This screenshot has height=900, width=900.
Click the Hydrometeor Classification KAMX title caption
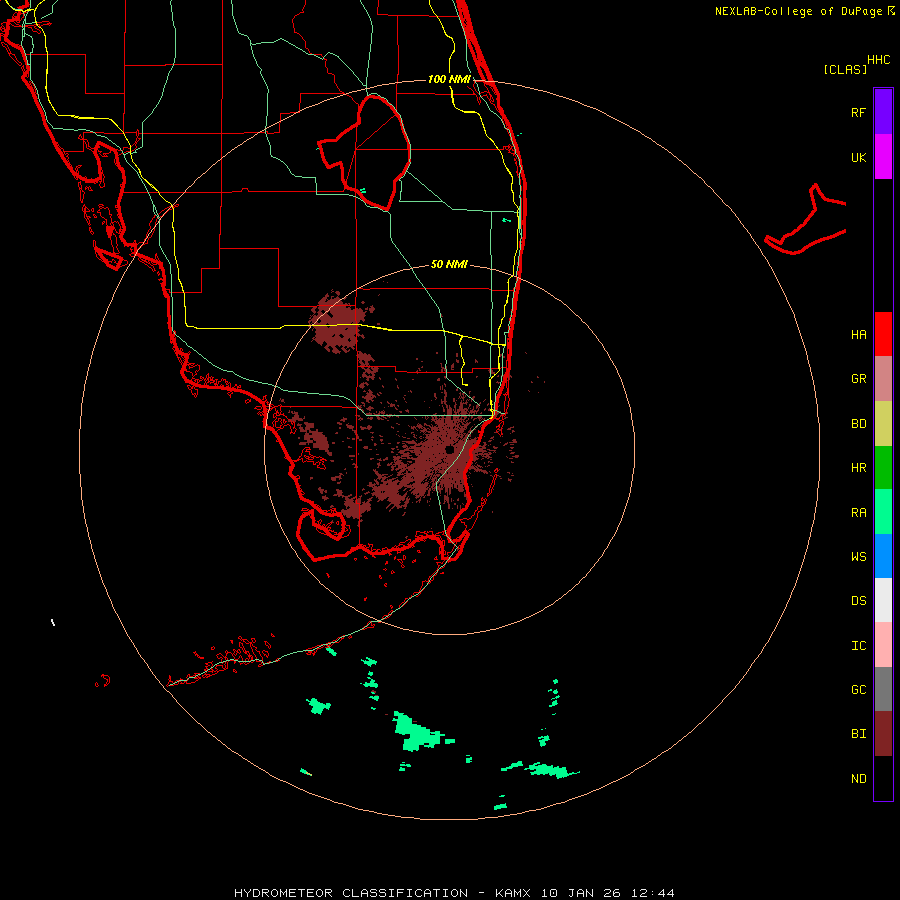point(454,893)
